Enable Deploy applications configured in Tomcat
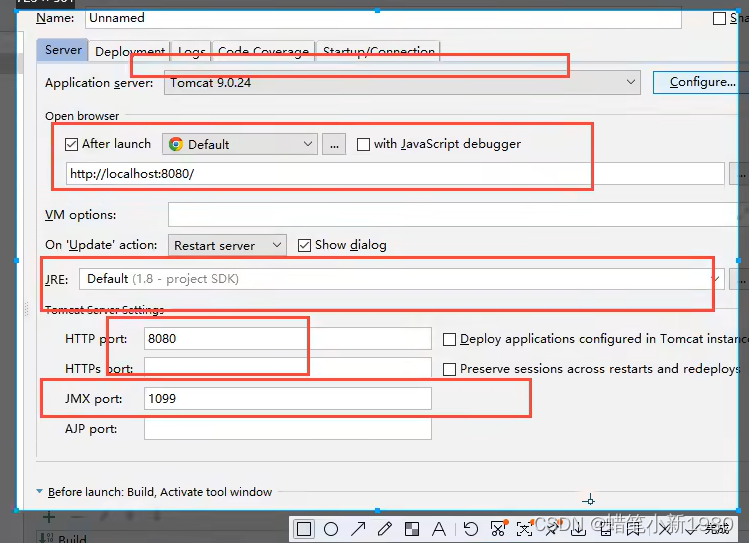 click(449, 339)
